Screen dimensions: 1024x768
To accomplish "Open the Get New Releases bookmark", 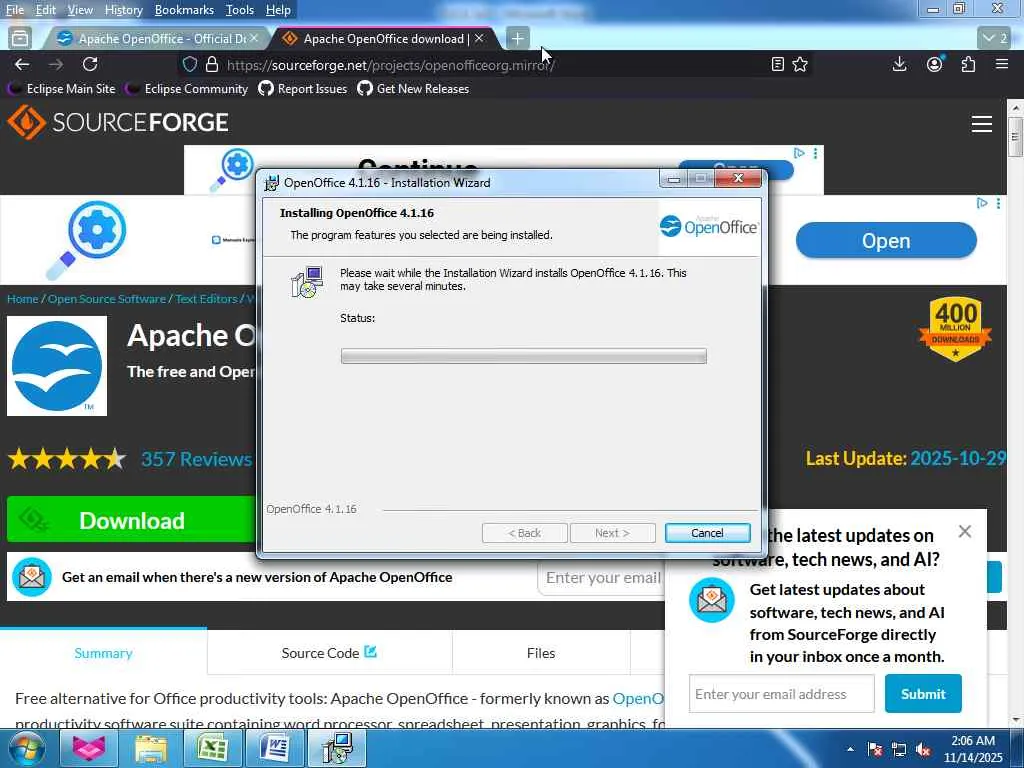I will 413,89.
